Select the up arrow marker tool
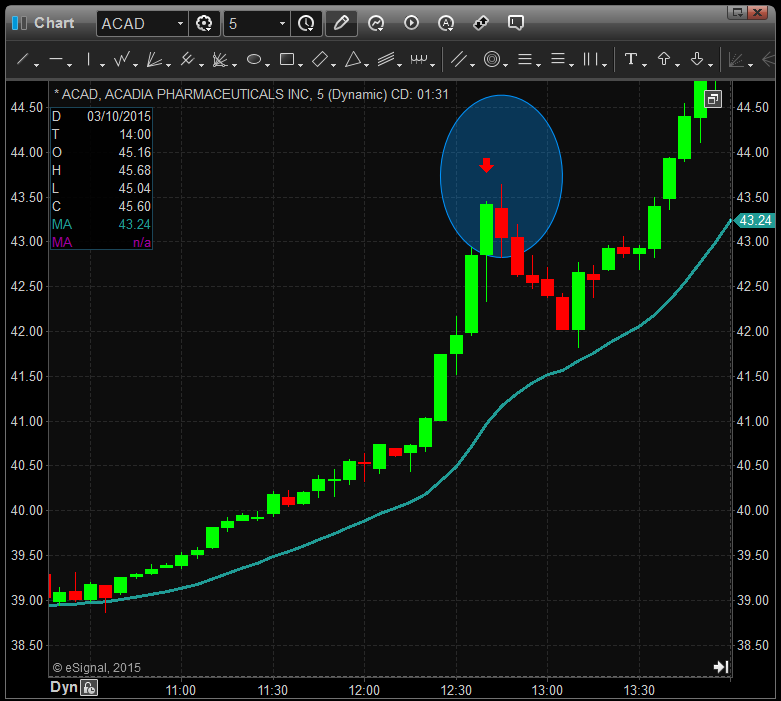 pos(663,59)
